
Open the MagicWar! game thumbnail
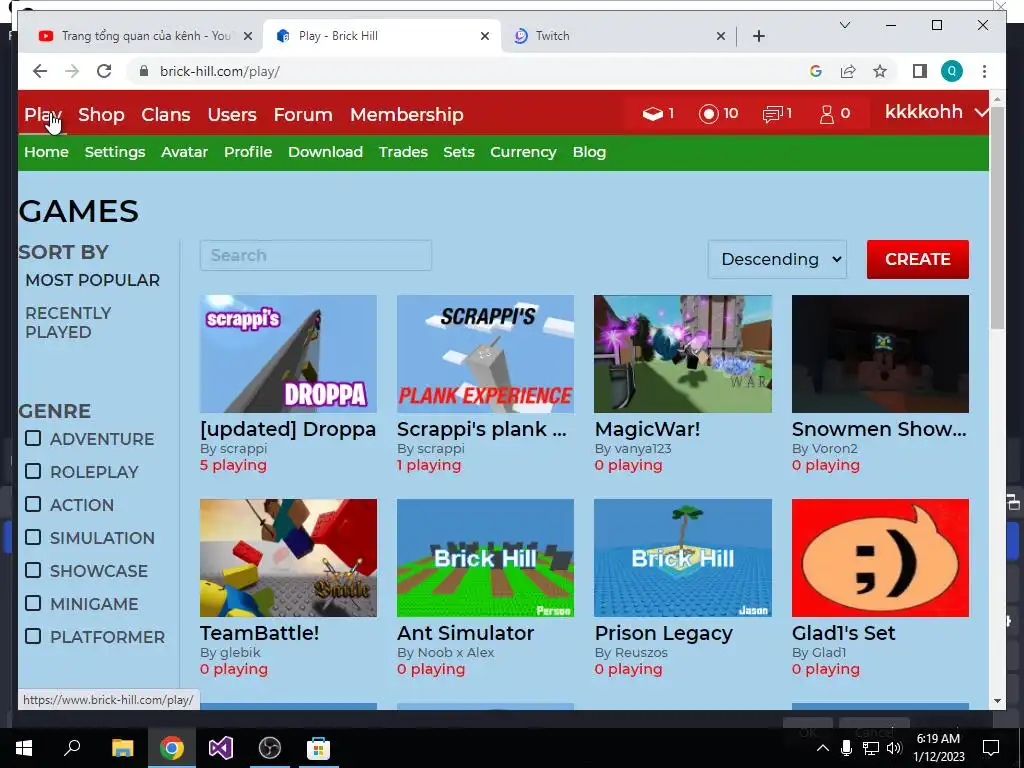coord(682,353)
